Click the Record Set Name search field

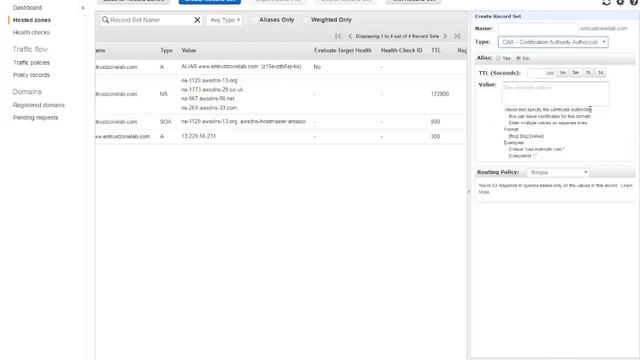tap(150, 20)
